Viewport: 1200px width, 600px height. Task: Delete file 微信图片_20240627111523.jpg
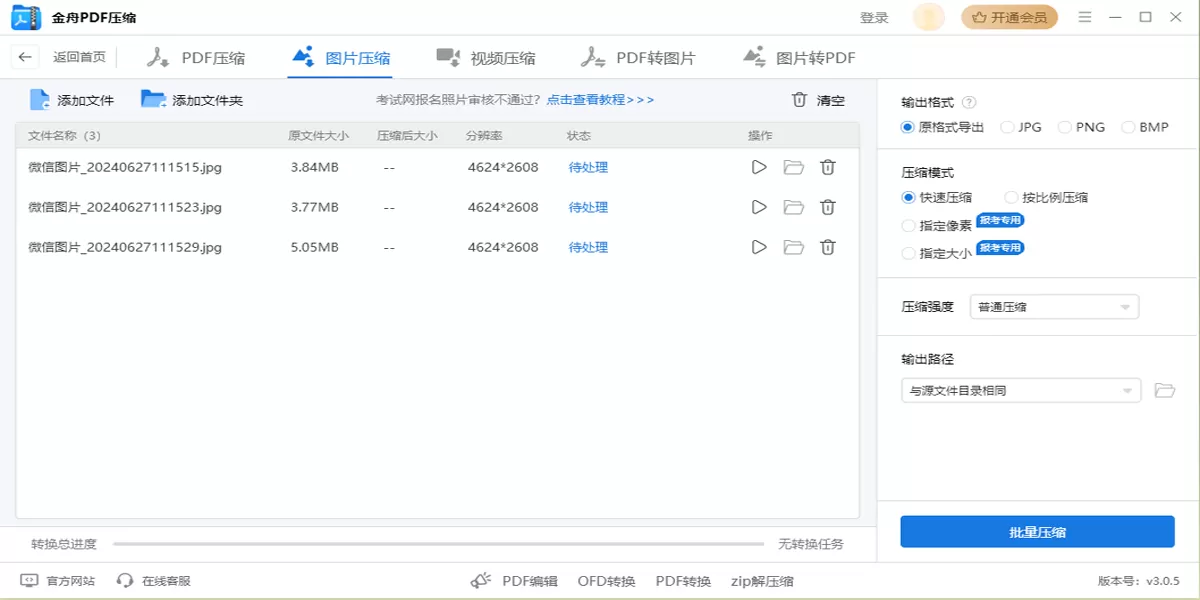[x=828, y=207]
